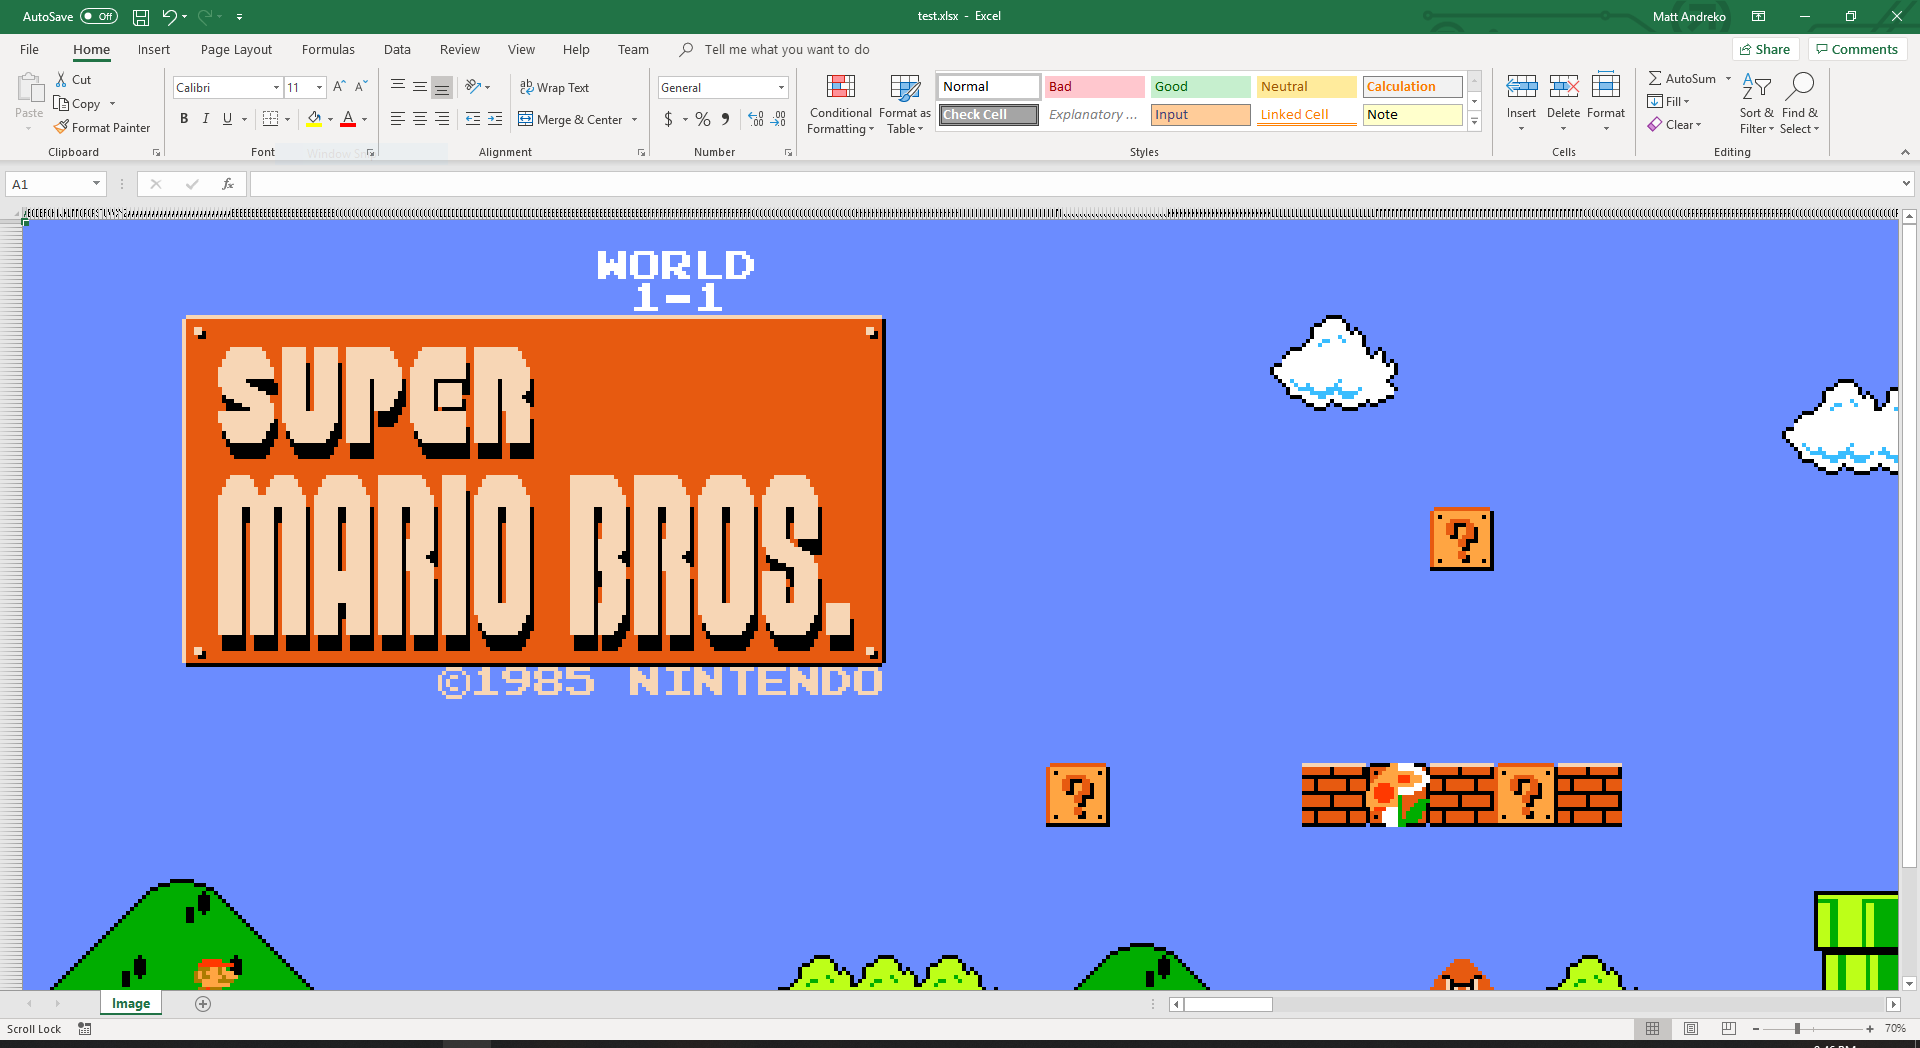
Task: Switch to the Insert tab
Action: pos(154,49)
